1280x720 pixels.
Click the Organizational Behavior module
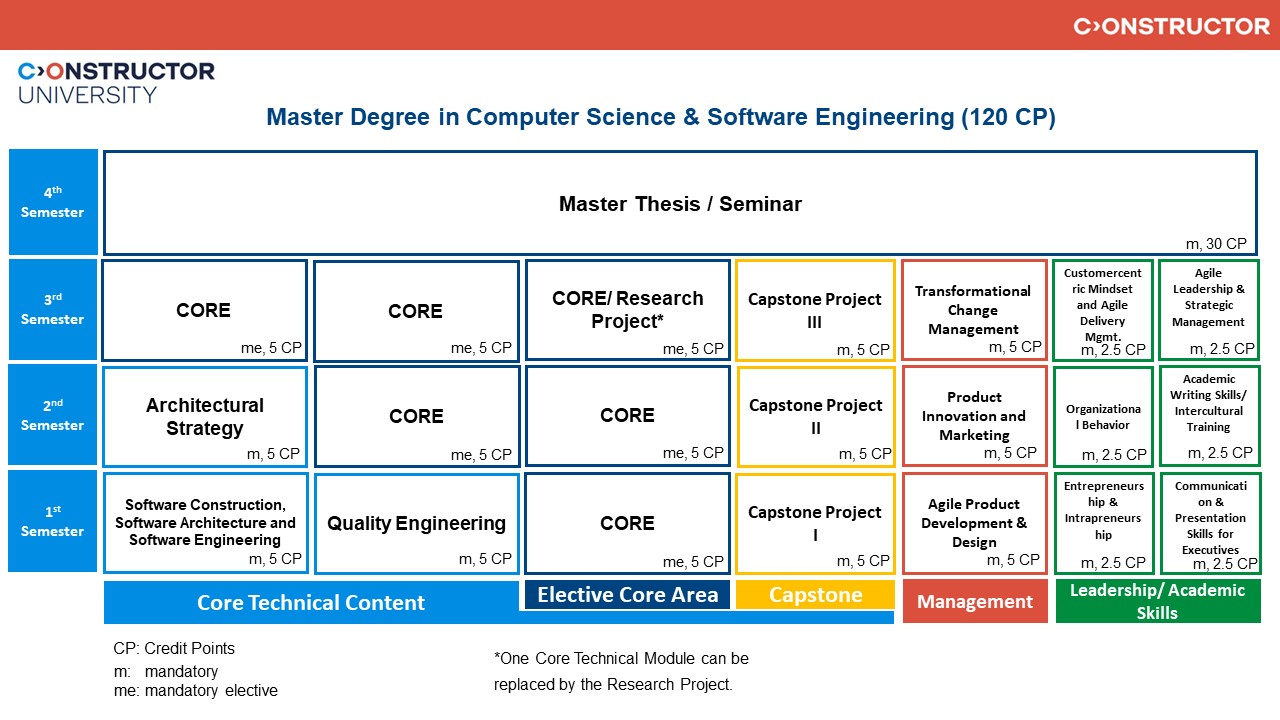pos(1104,416)
